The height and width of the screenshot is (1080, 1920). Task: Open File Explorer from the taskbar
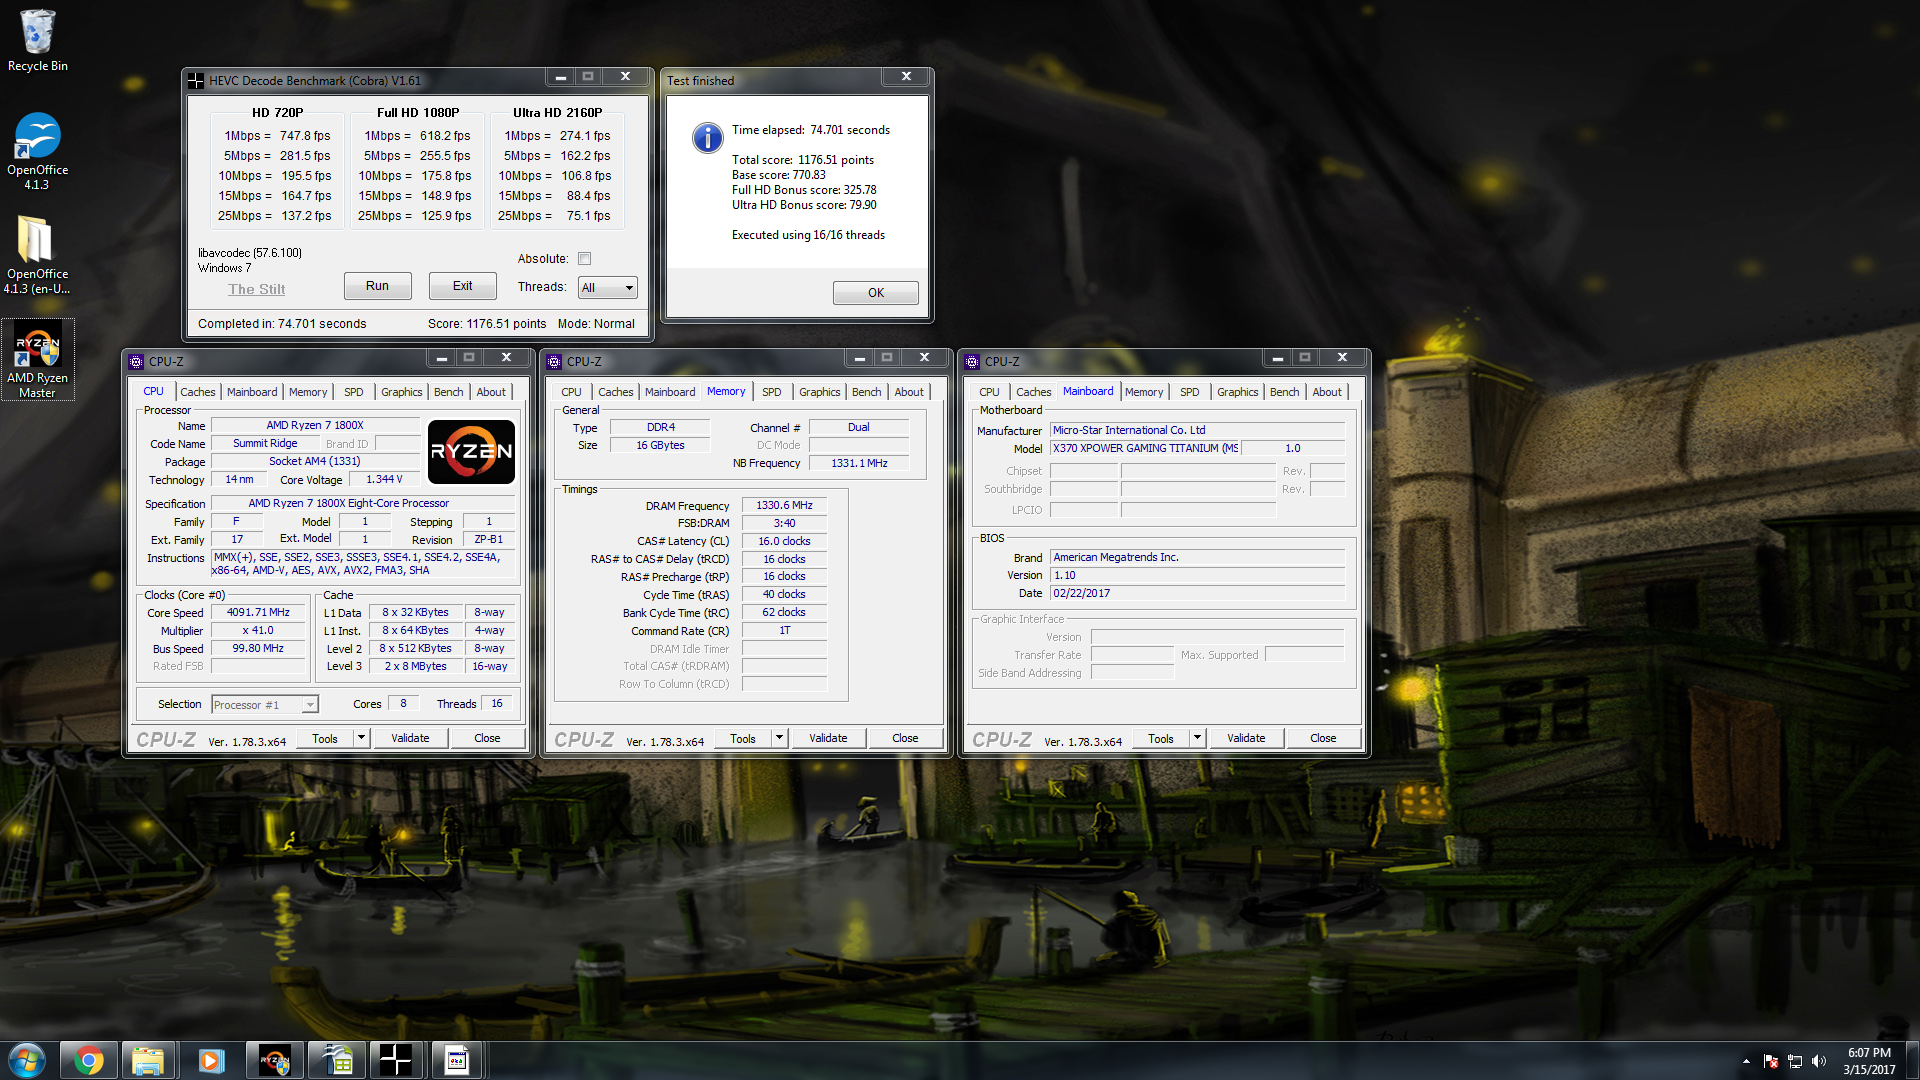(x=148, y=1060)
